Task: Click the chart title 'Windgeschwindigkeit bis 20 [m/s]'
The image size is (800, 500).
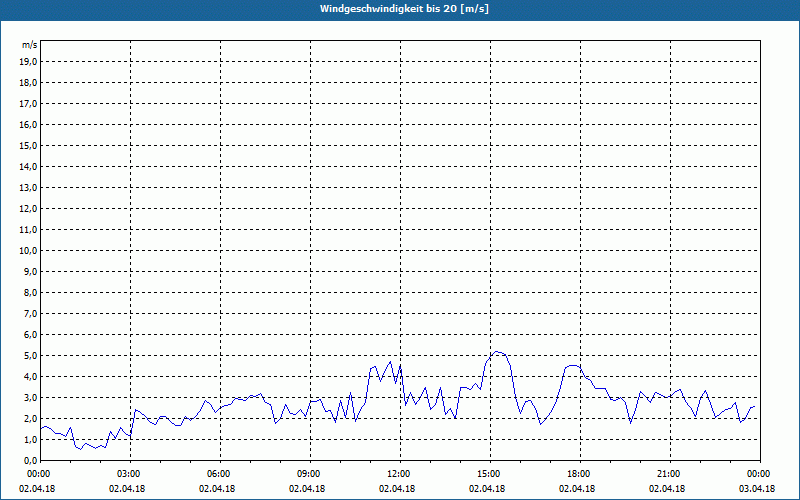Action: [x=404, y=9]
